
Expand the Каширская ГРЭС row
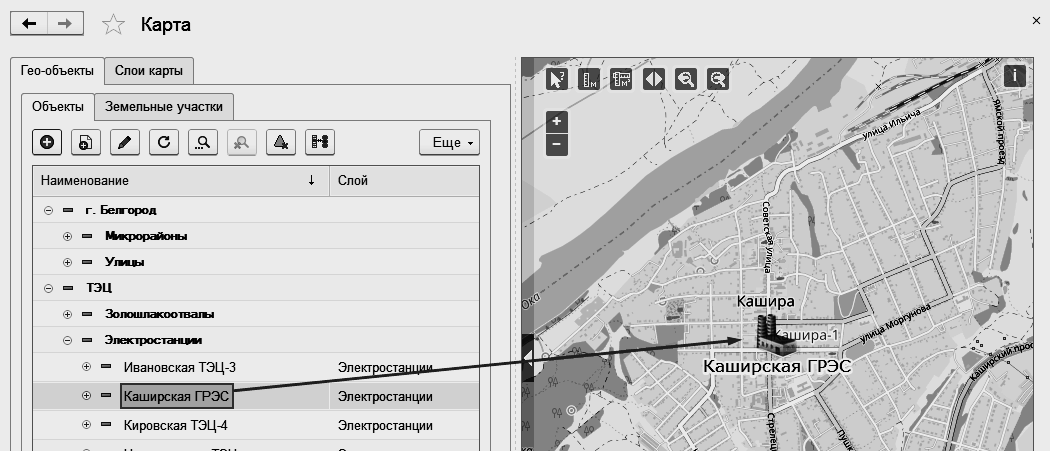coord(86,396)
